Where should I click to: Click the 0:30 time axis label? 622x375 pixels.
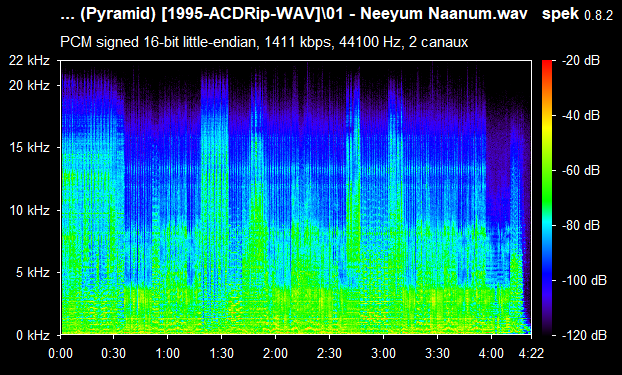(x=113, y=353)
